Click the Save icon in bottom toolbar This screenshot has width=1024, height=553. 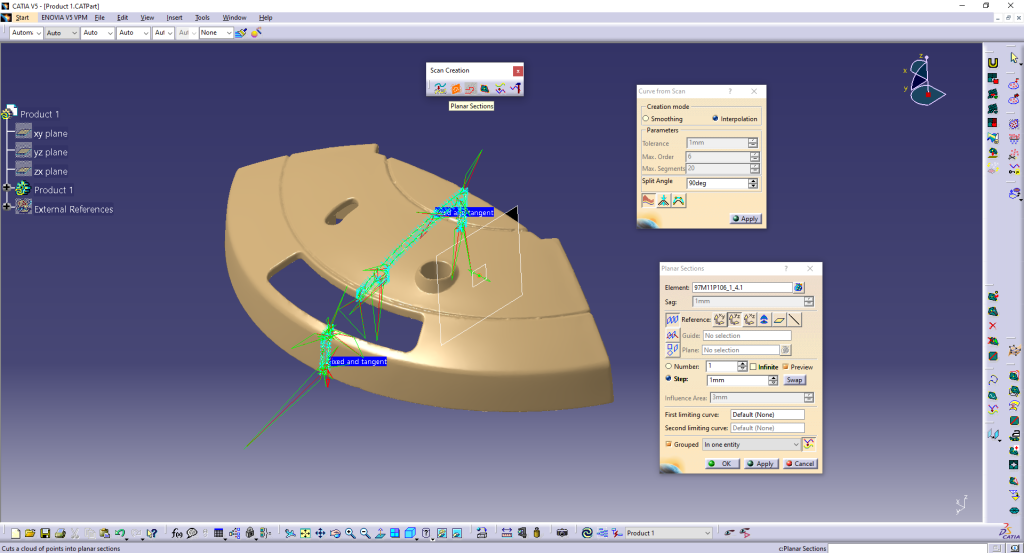45,533
